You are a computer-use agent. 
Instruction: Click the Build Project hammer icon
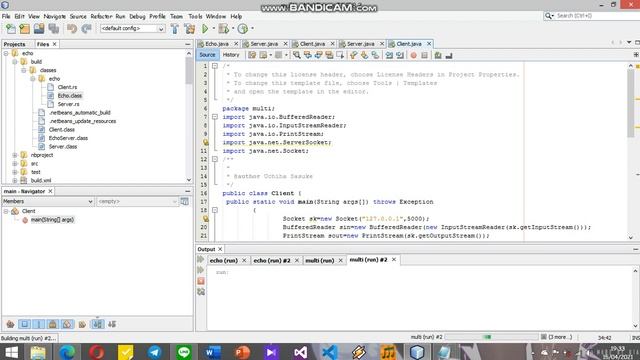click(175, 29)
